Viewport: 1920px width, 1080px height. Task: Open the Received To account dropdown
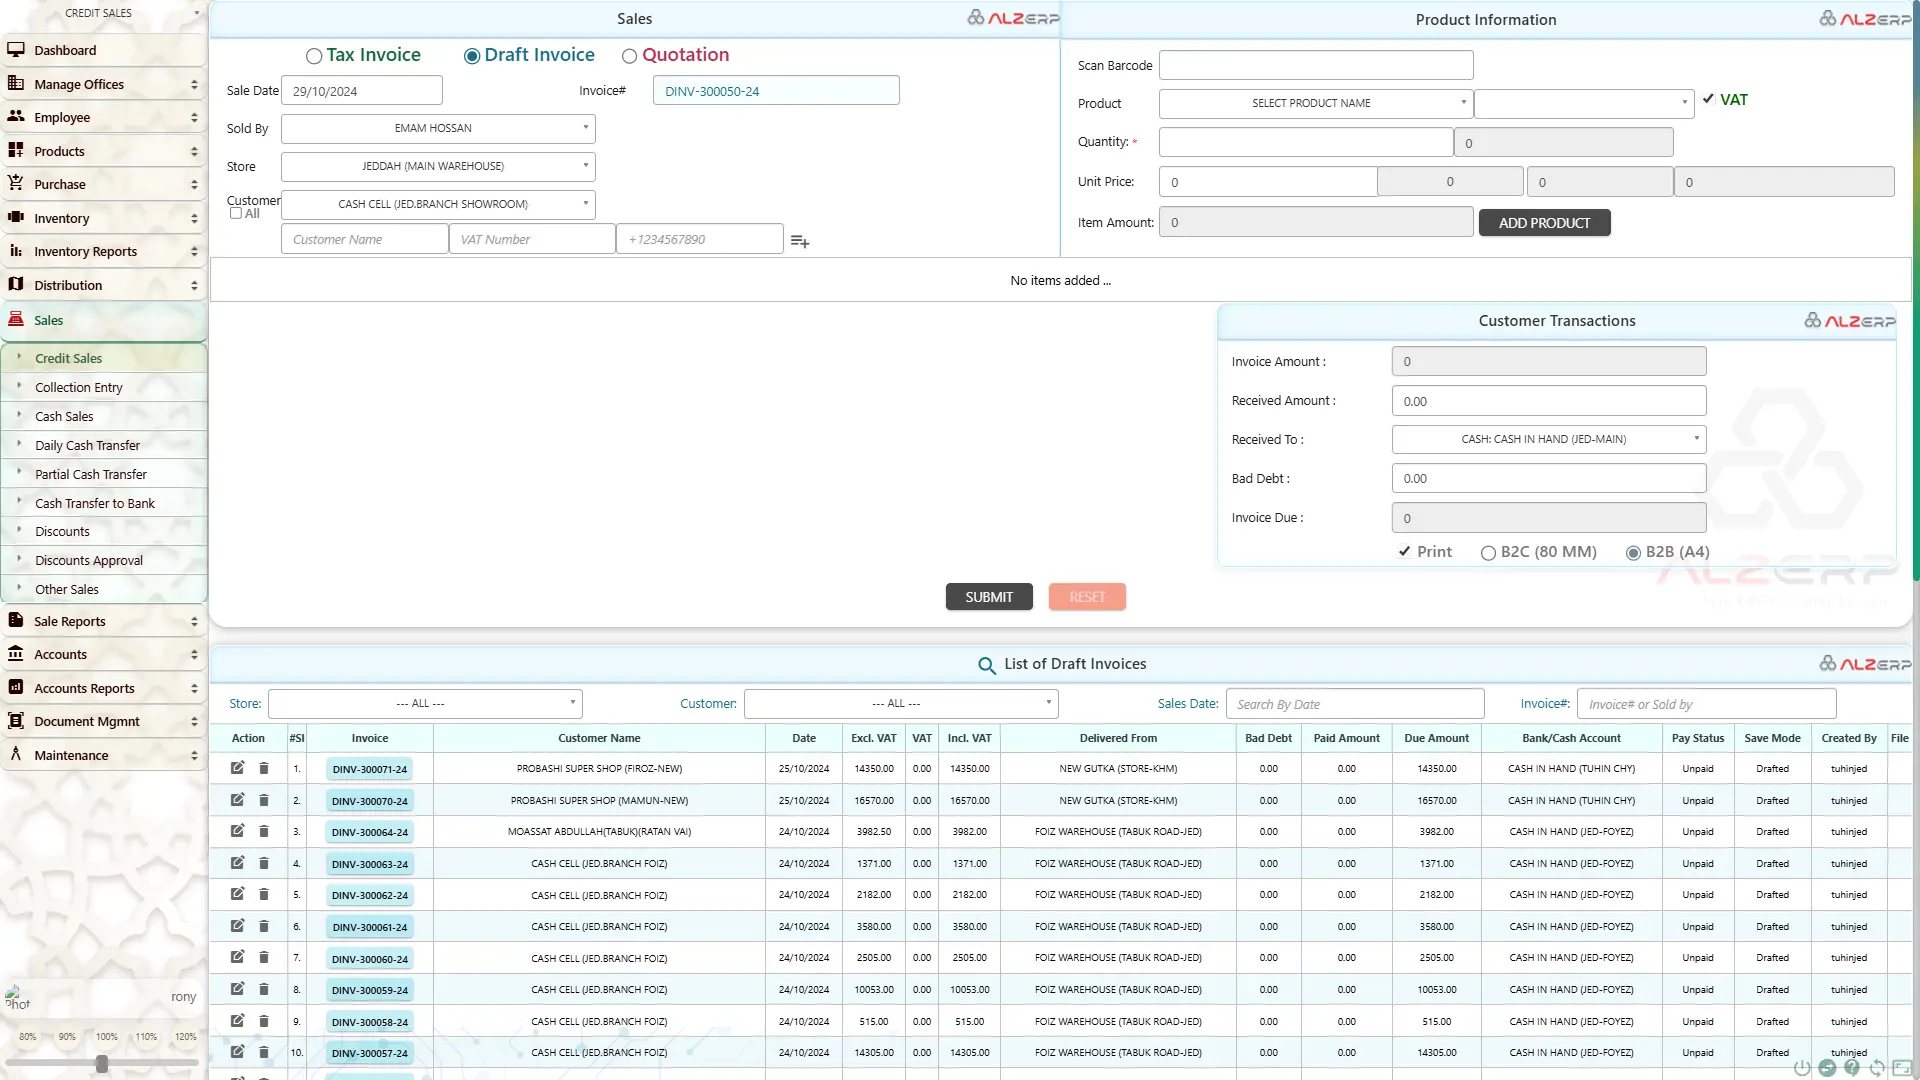pyautogui.click(x=1548, y=439)
